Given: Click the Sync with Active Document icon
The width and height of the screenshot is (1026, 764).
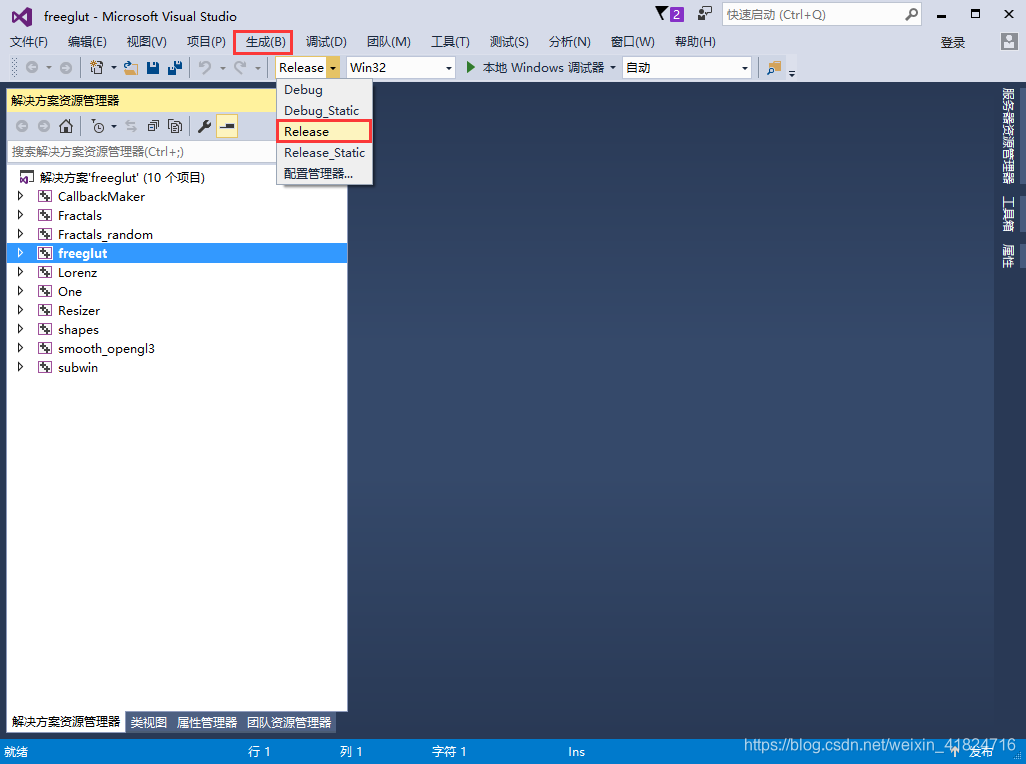Looking at the screenshot, I should click(x=131, y=126).
